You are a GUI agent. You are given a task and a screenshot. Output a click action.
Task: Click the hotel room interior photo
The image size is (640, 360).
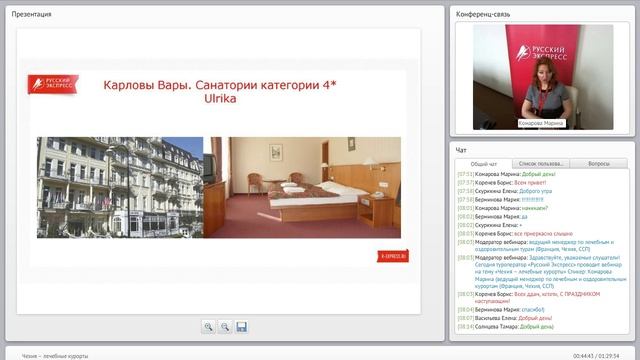point(302,187)
